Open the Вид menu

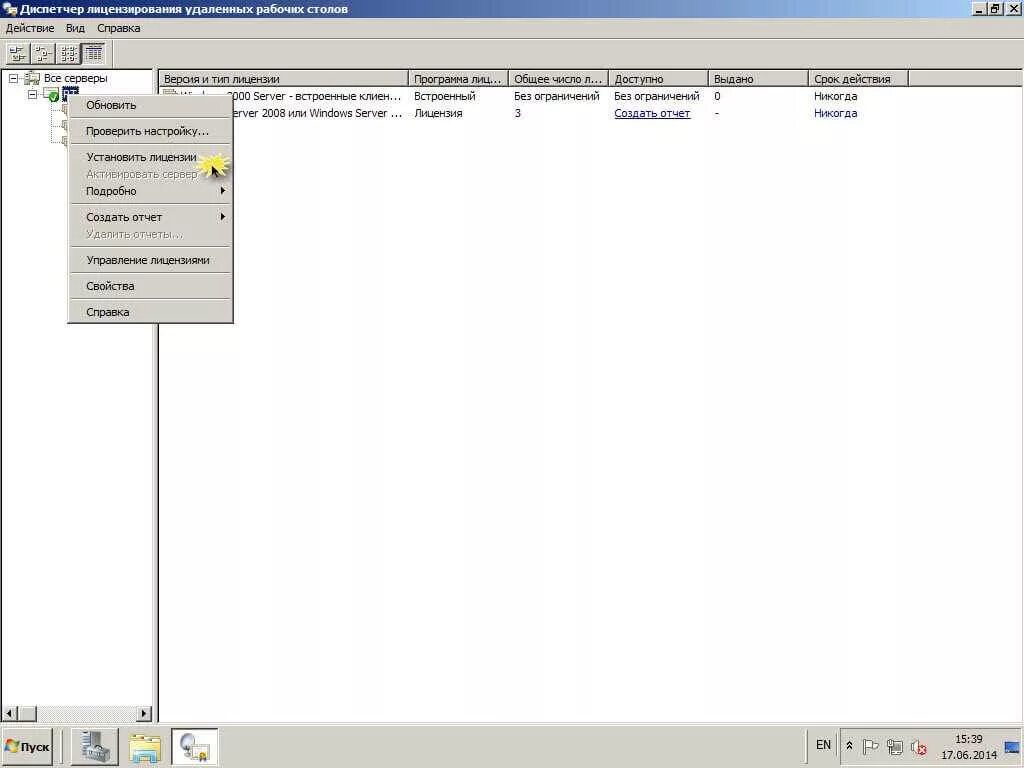coord(75,28)
